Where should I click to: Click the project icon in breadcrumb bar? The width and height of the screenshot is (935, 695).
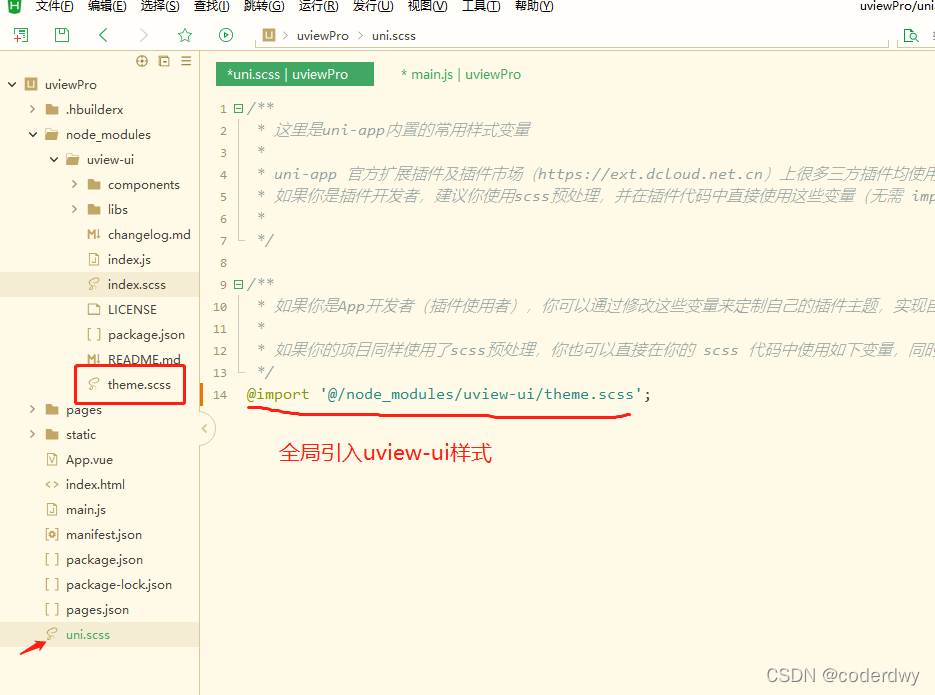point(269,35)
